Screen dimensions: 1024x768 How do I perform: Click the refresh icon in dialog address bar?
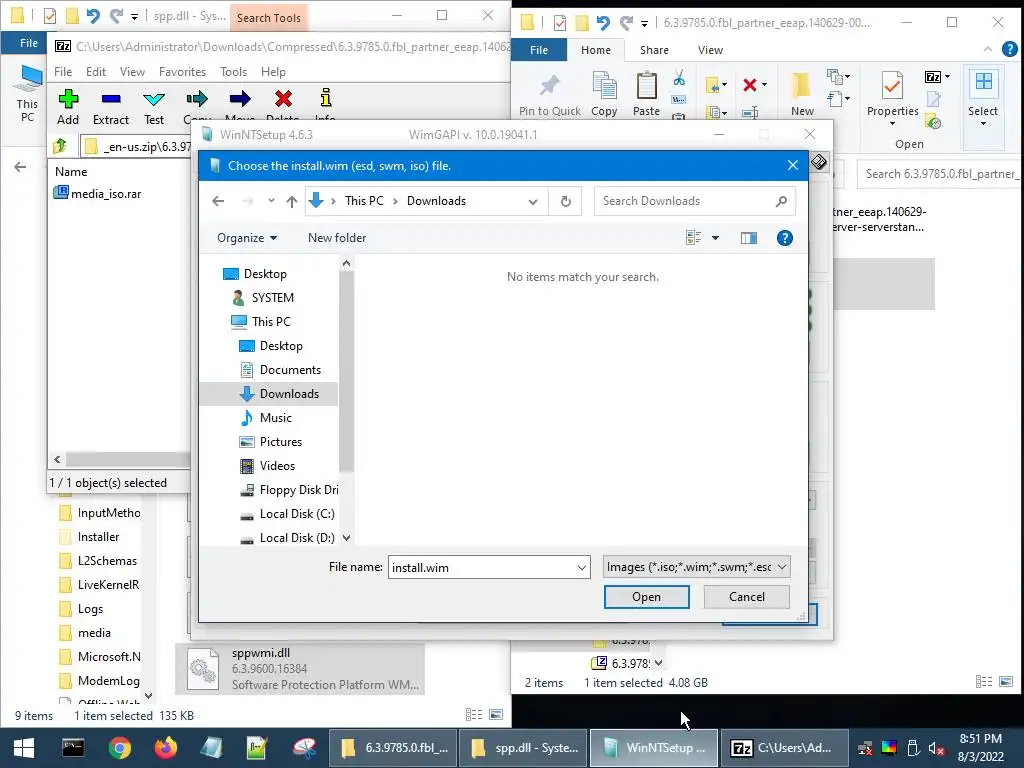point(566,201)
